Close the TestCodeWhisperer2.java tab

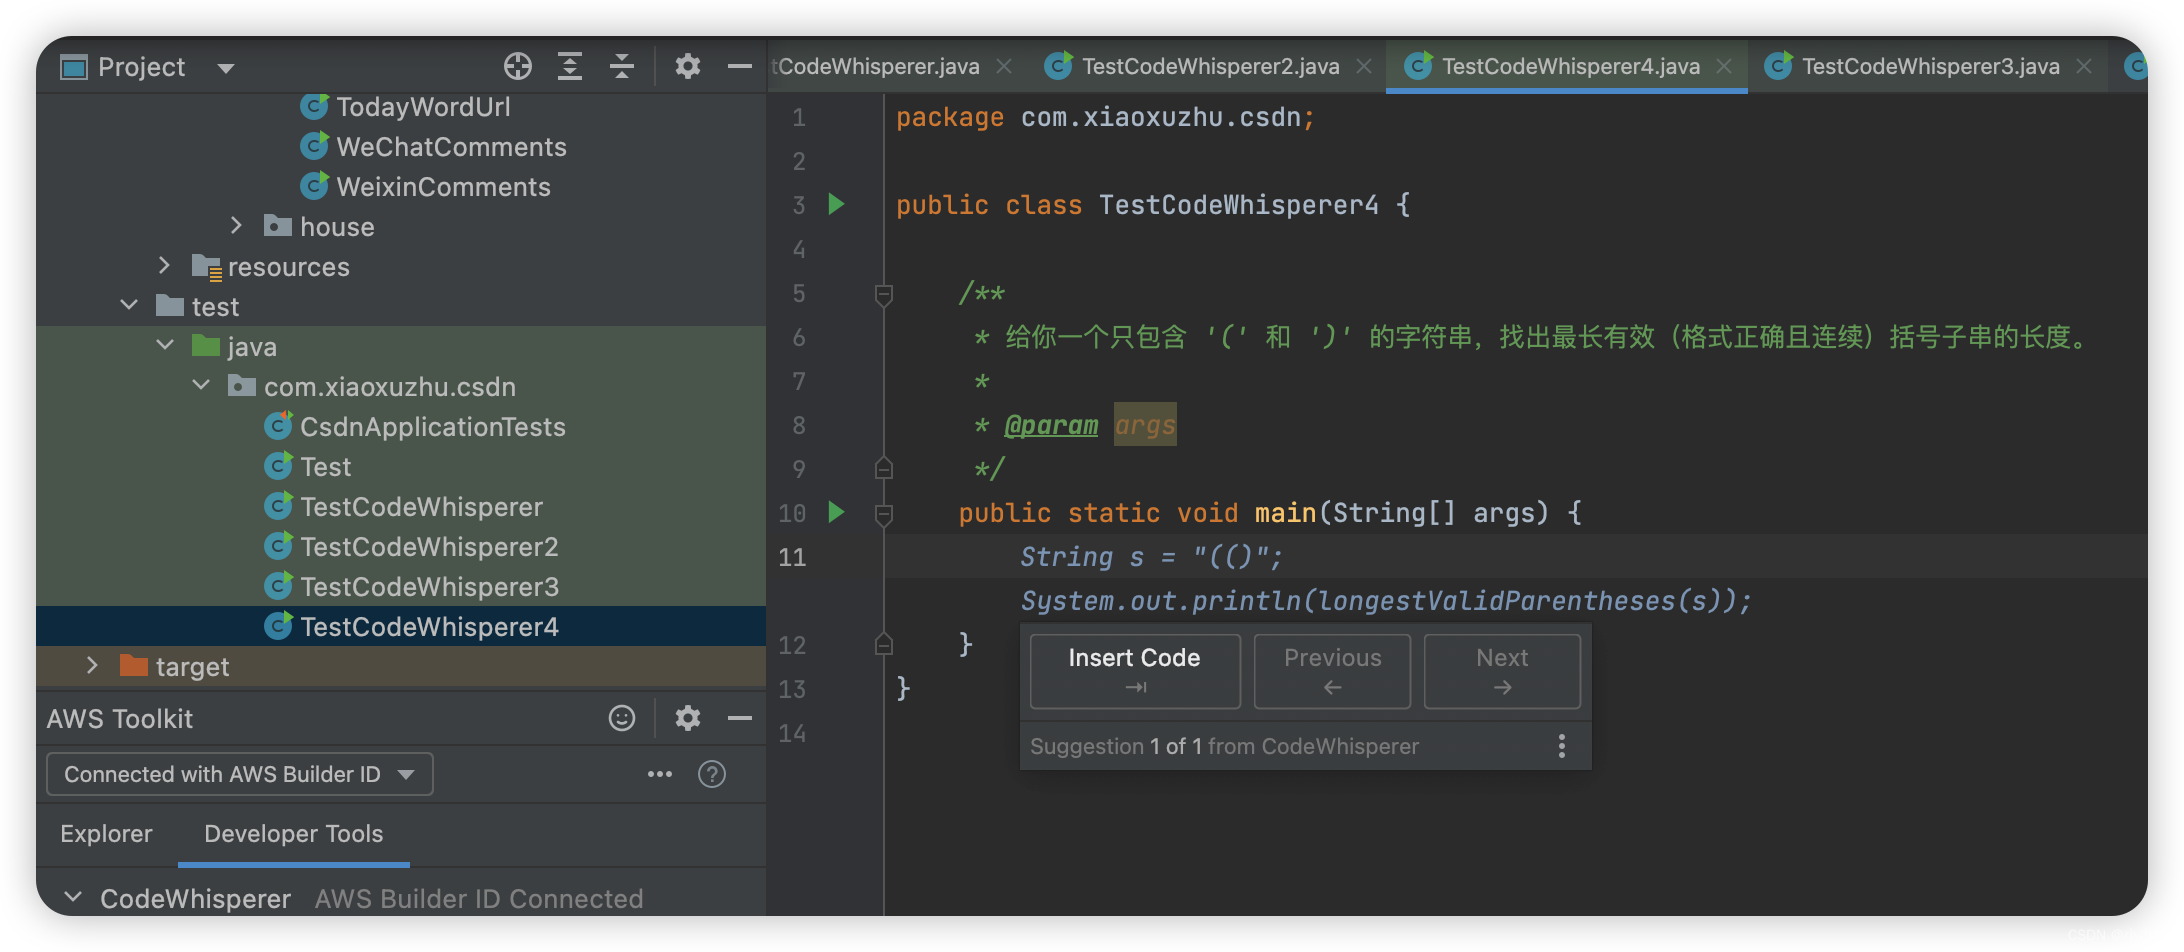point(1364,66)
